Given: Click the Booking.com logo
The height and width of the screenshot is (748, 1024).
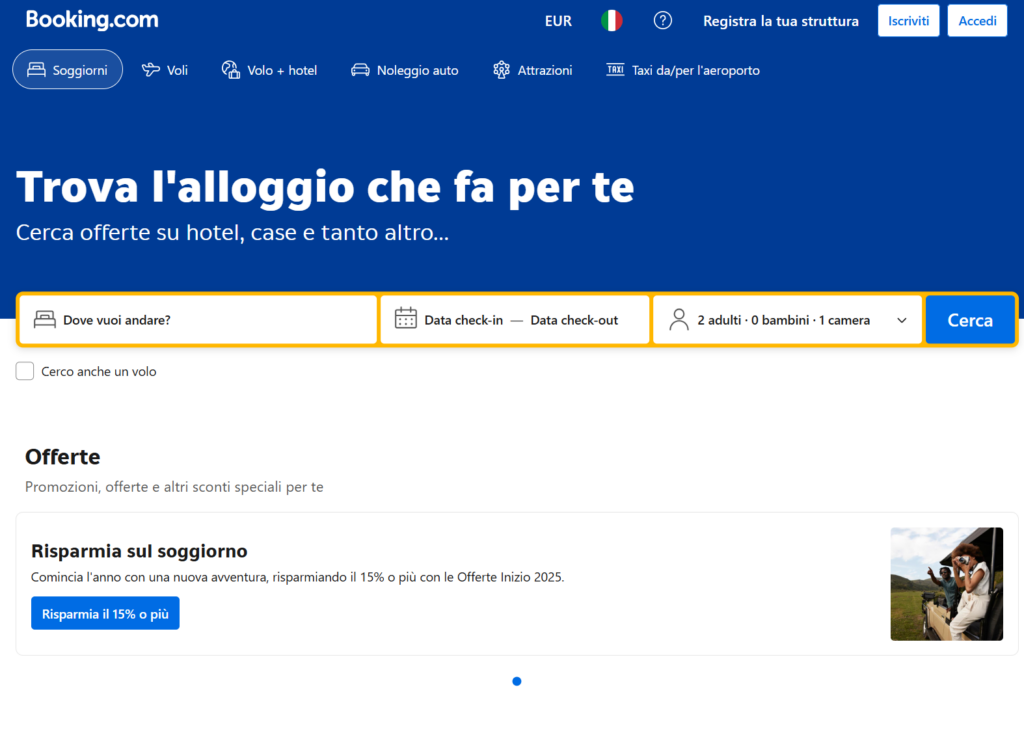Looking at the screenshot, I should [92, 20].
